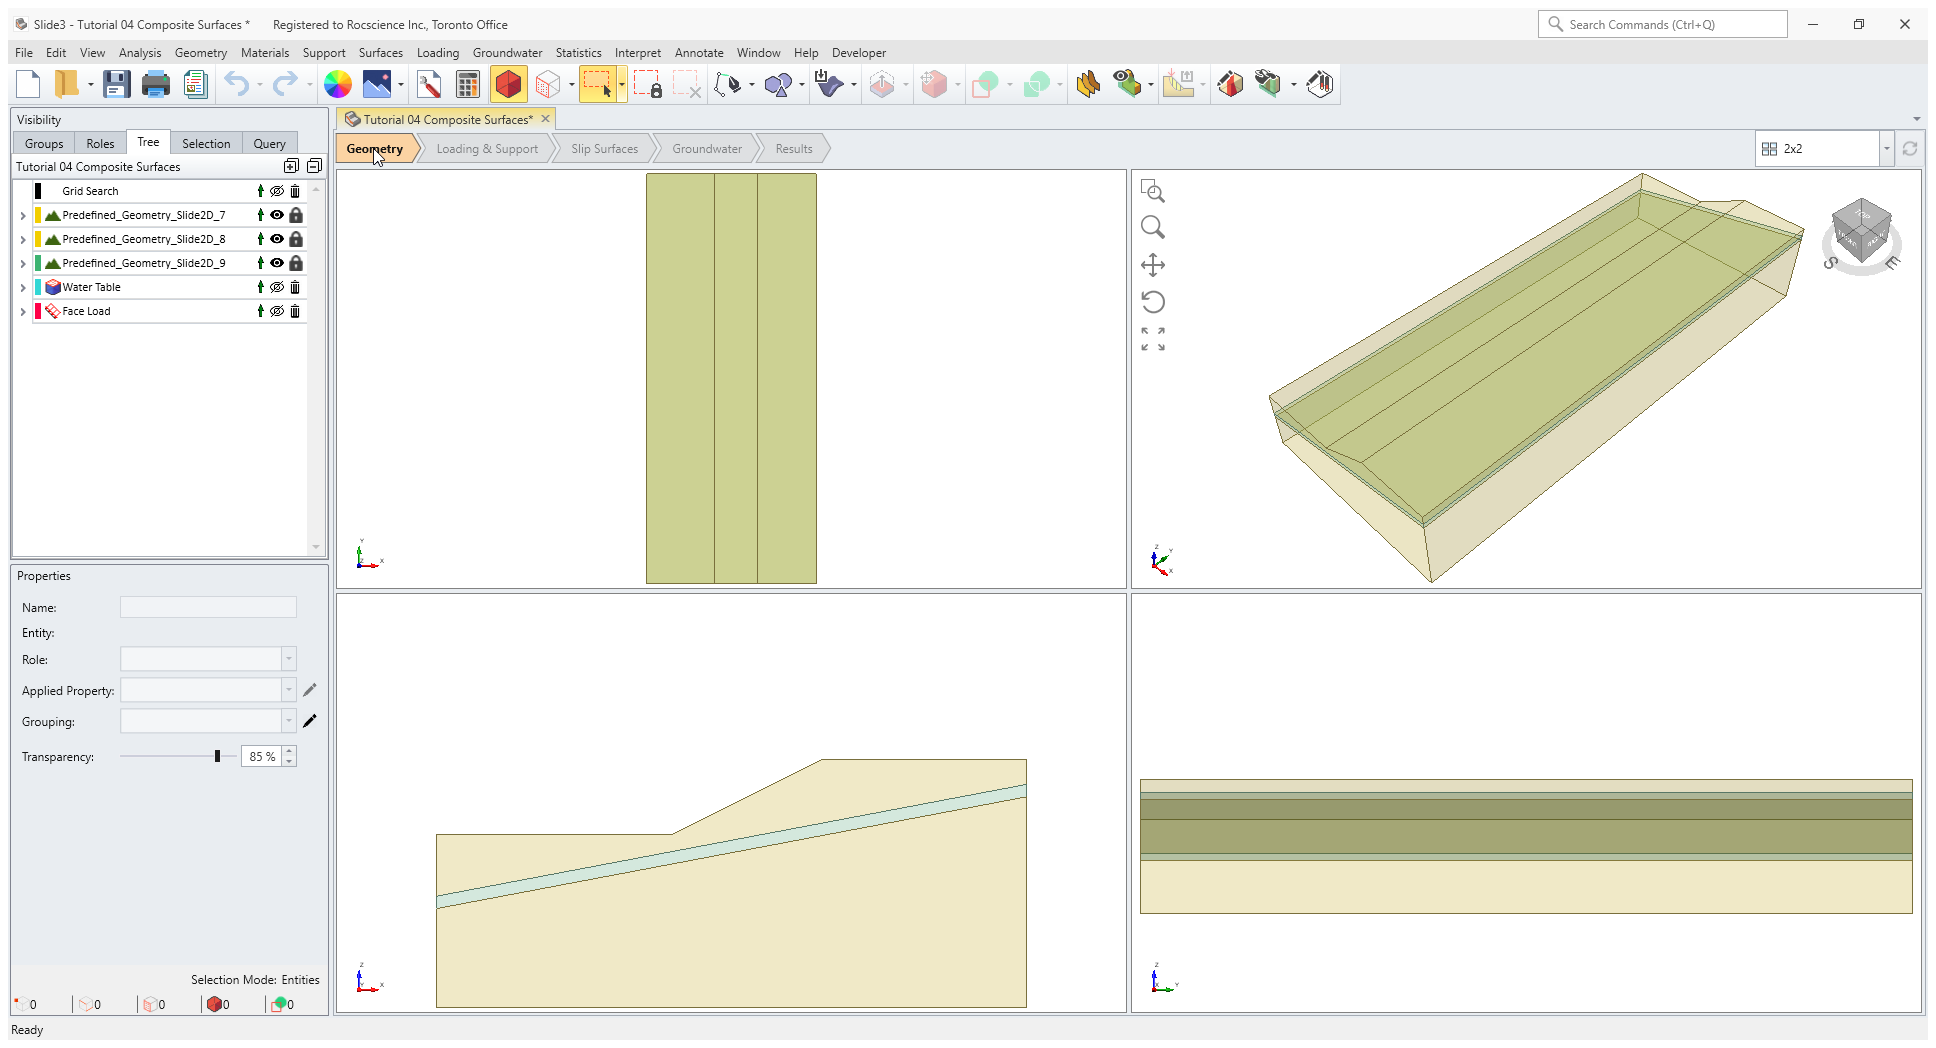This screenshot has width=1936, height=1048.
Task: Switch to the Roles visibility tab
Action: 100,144
